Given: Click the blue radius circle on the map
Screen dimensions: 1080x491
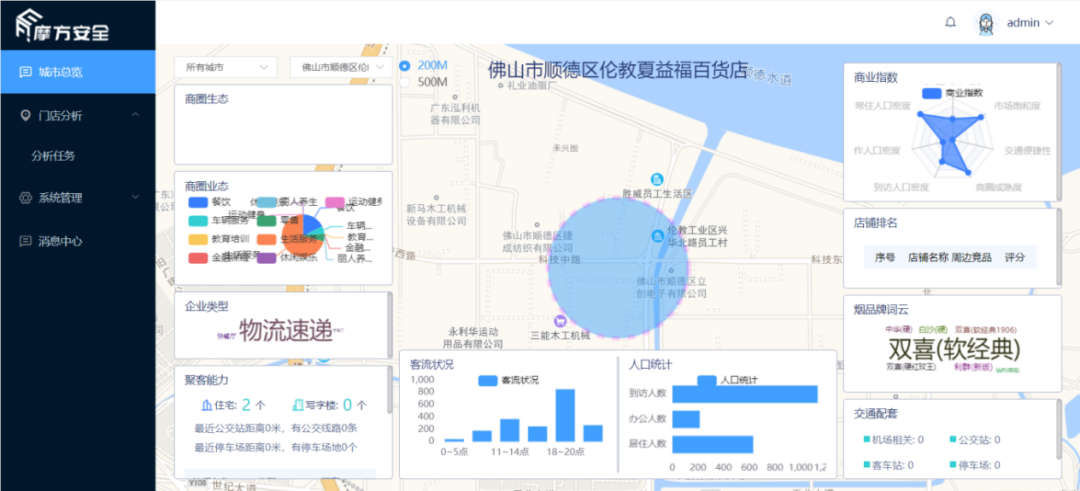Looking at the screenshot, I should click(619, 269).
